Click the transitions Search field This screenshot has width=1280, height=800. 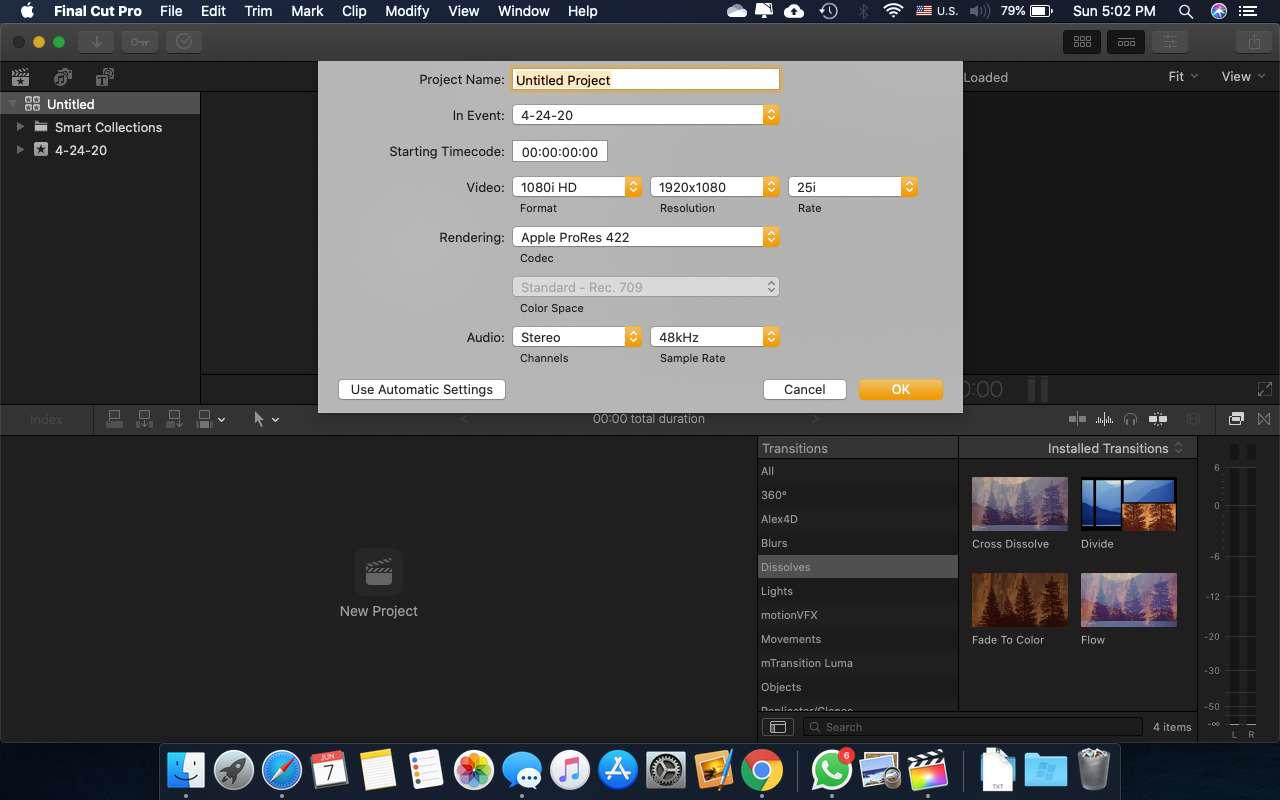coord(973,727)
